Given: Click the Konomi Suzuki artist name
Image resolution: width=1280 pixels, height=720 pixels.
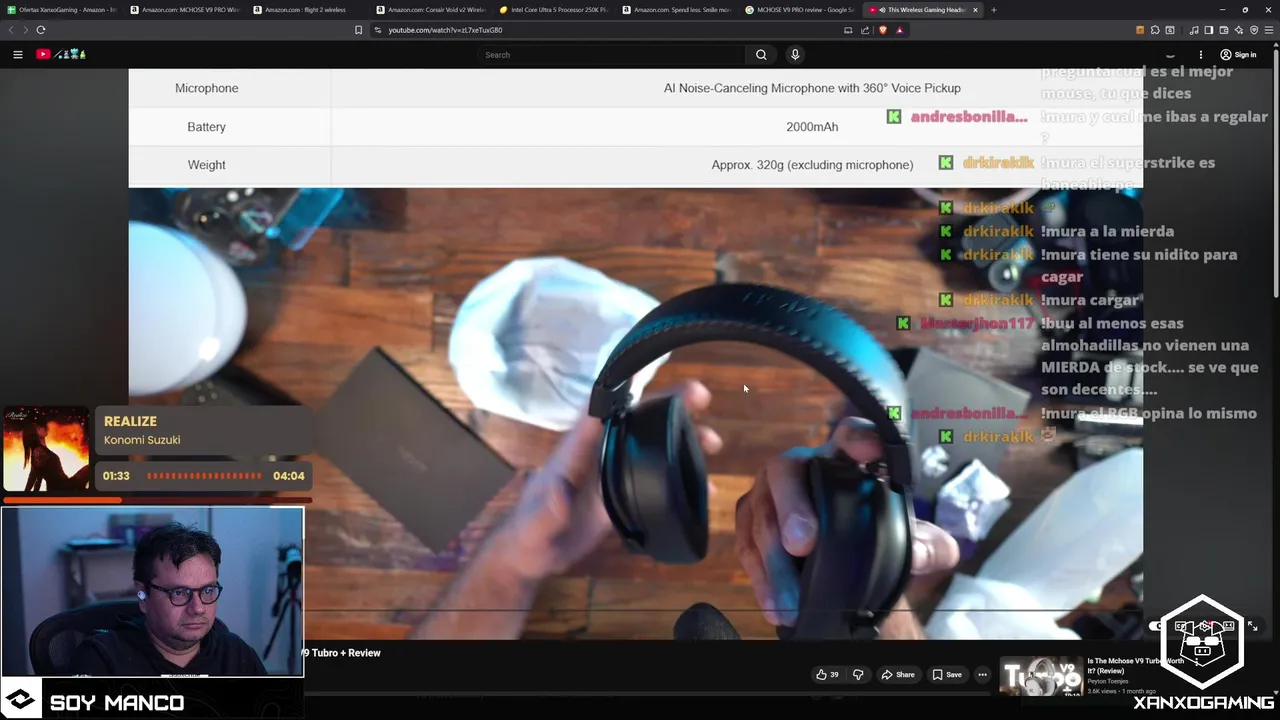Looking at the screenshot, I should tap(142, 440).
